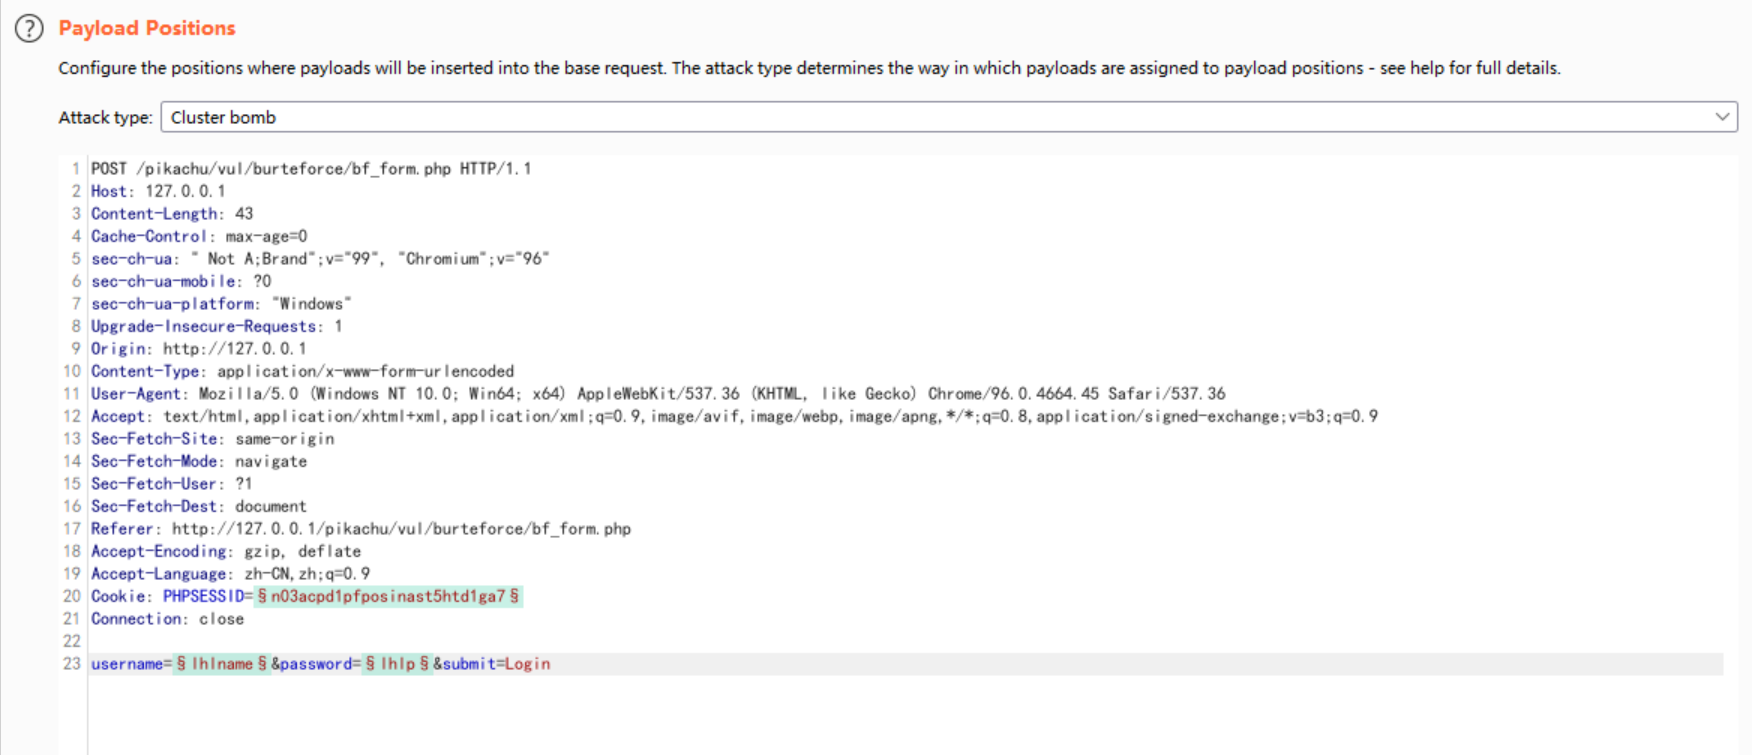
Task: Open the Payload Positions help icon
Action: 29,28
